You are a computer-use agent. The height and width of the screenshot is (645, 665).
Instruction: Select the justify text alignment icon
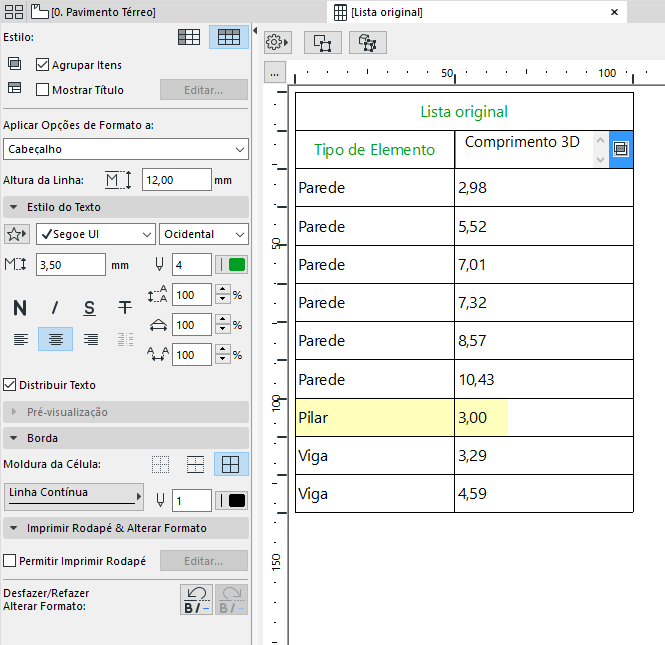click(125, 339)
